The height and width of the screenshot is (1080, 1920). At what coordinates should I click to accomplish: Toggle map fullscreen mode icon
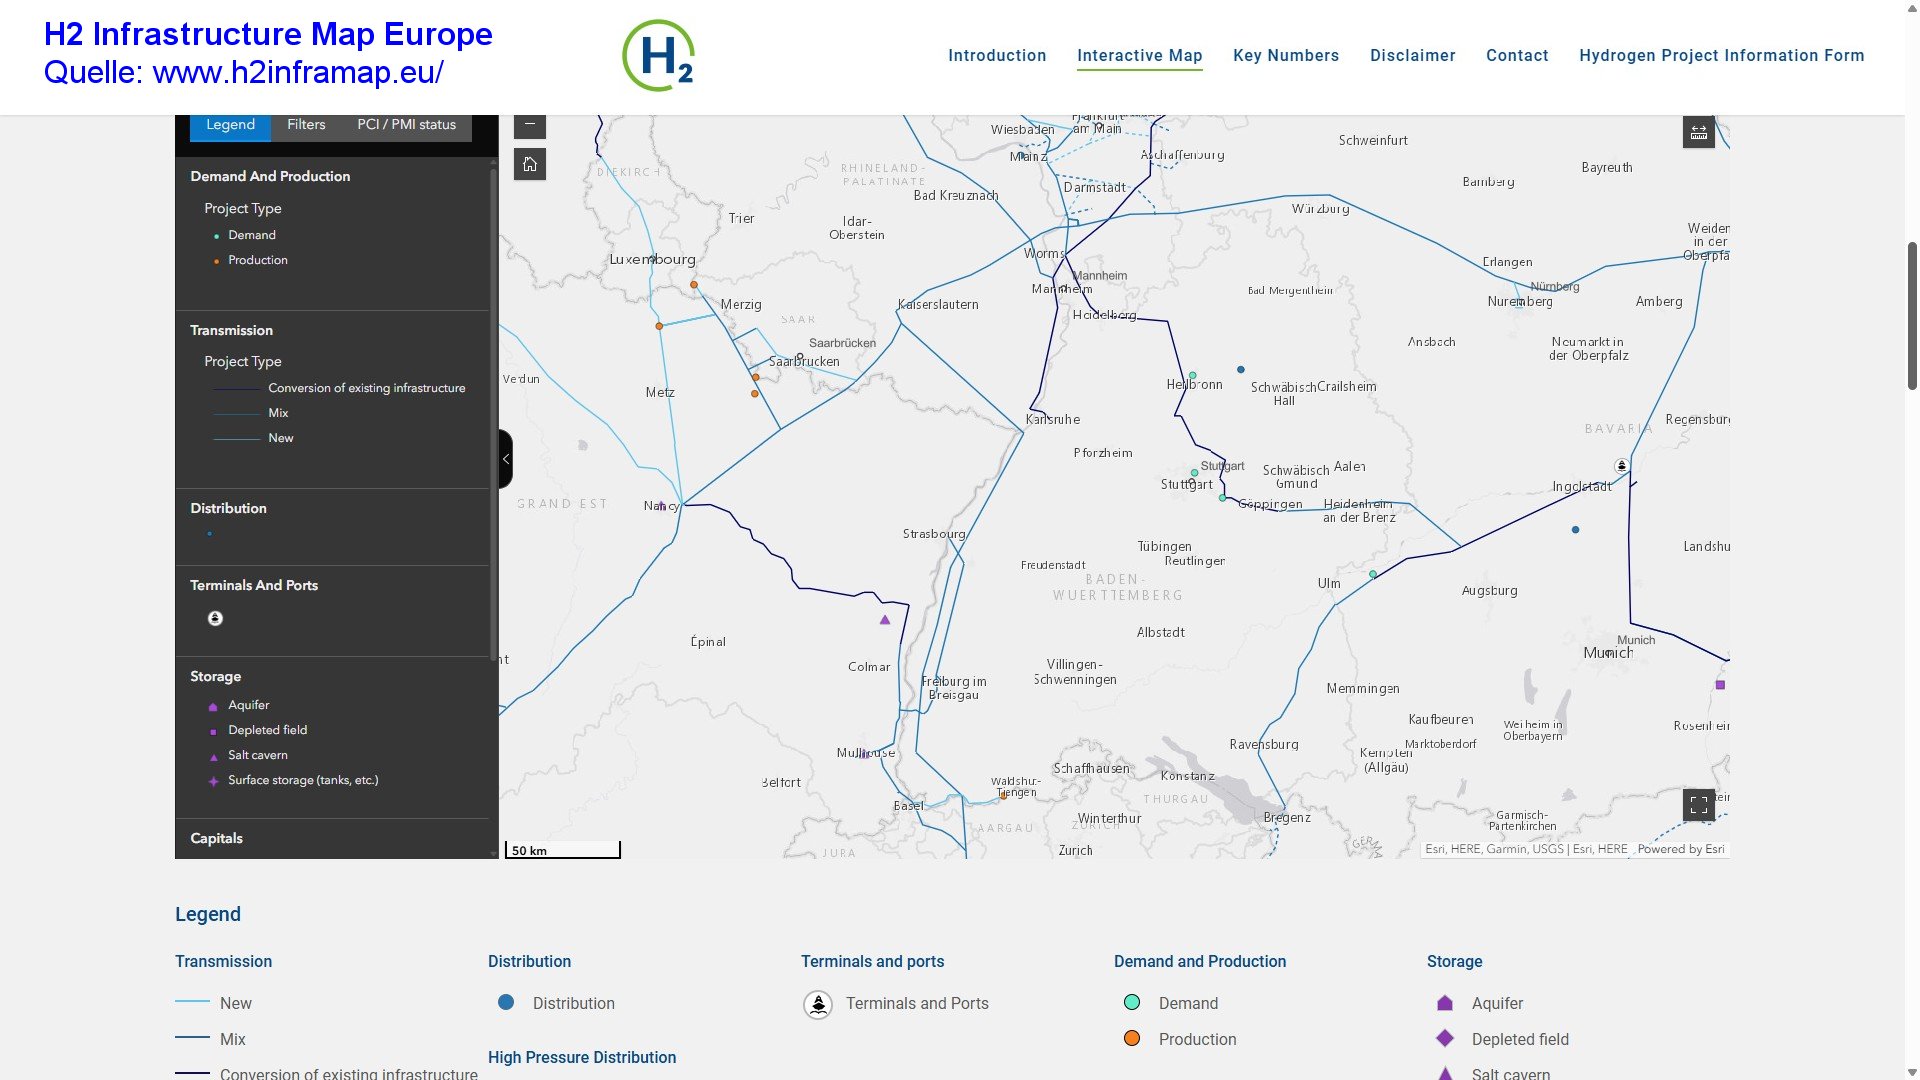[x=1698, y=804]
